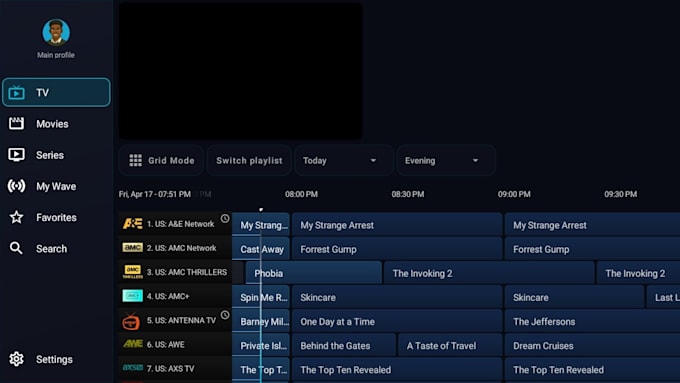Click the Antenna TV channel logo

point(131,321)
